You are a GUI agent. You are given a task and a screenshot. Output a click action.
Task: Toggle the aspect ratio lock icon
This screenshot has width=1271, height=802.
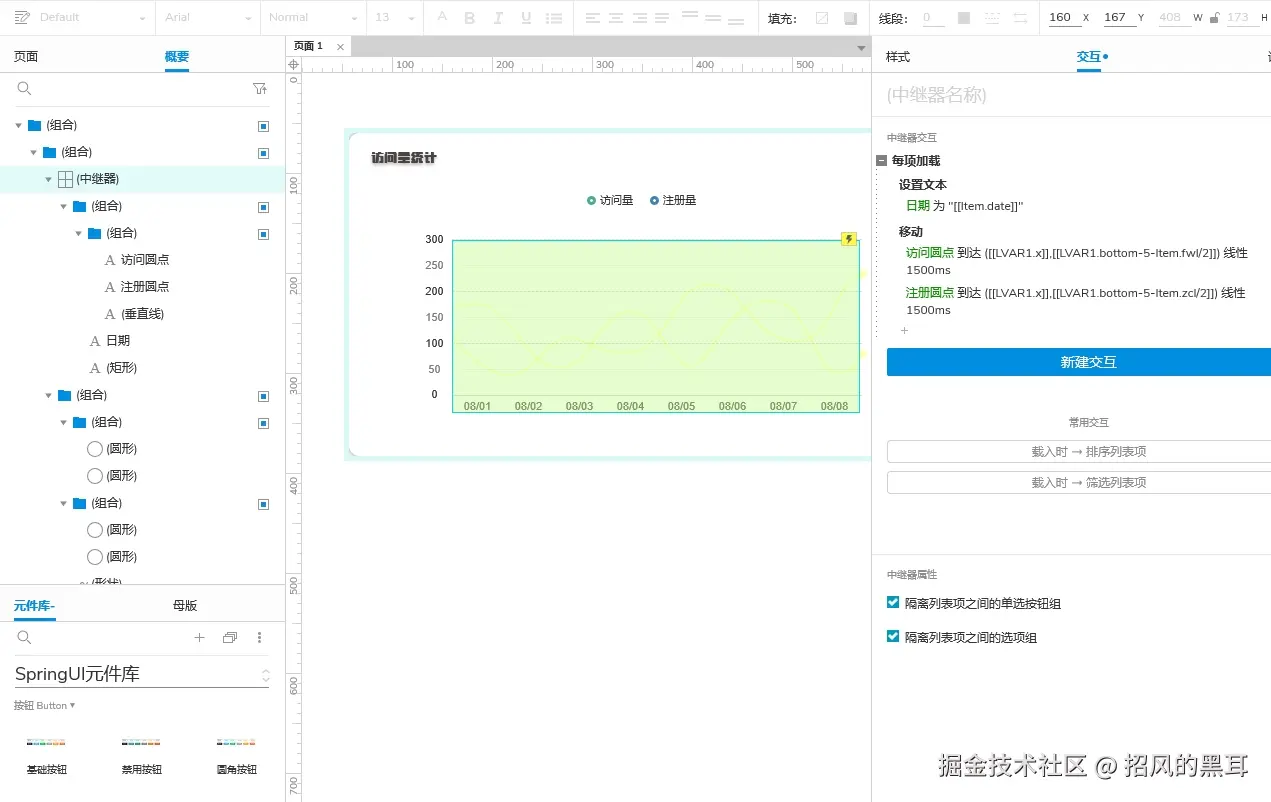click(1215, 18)
